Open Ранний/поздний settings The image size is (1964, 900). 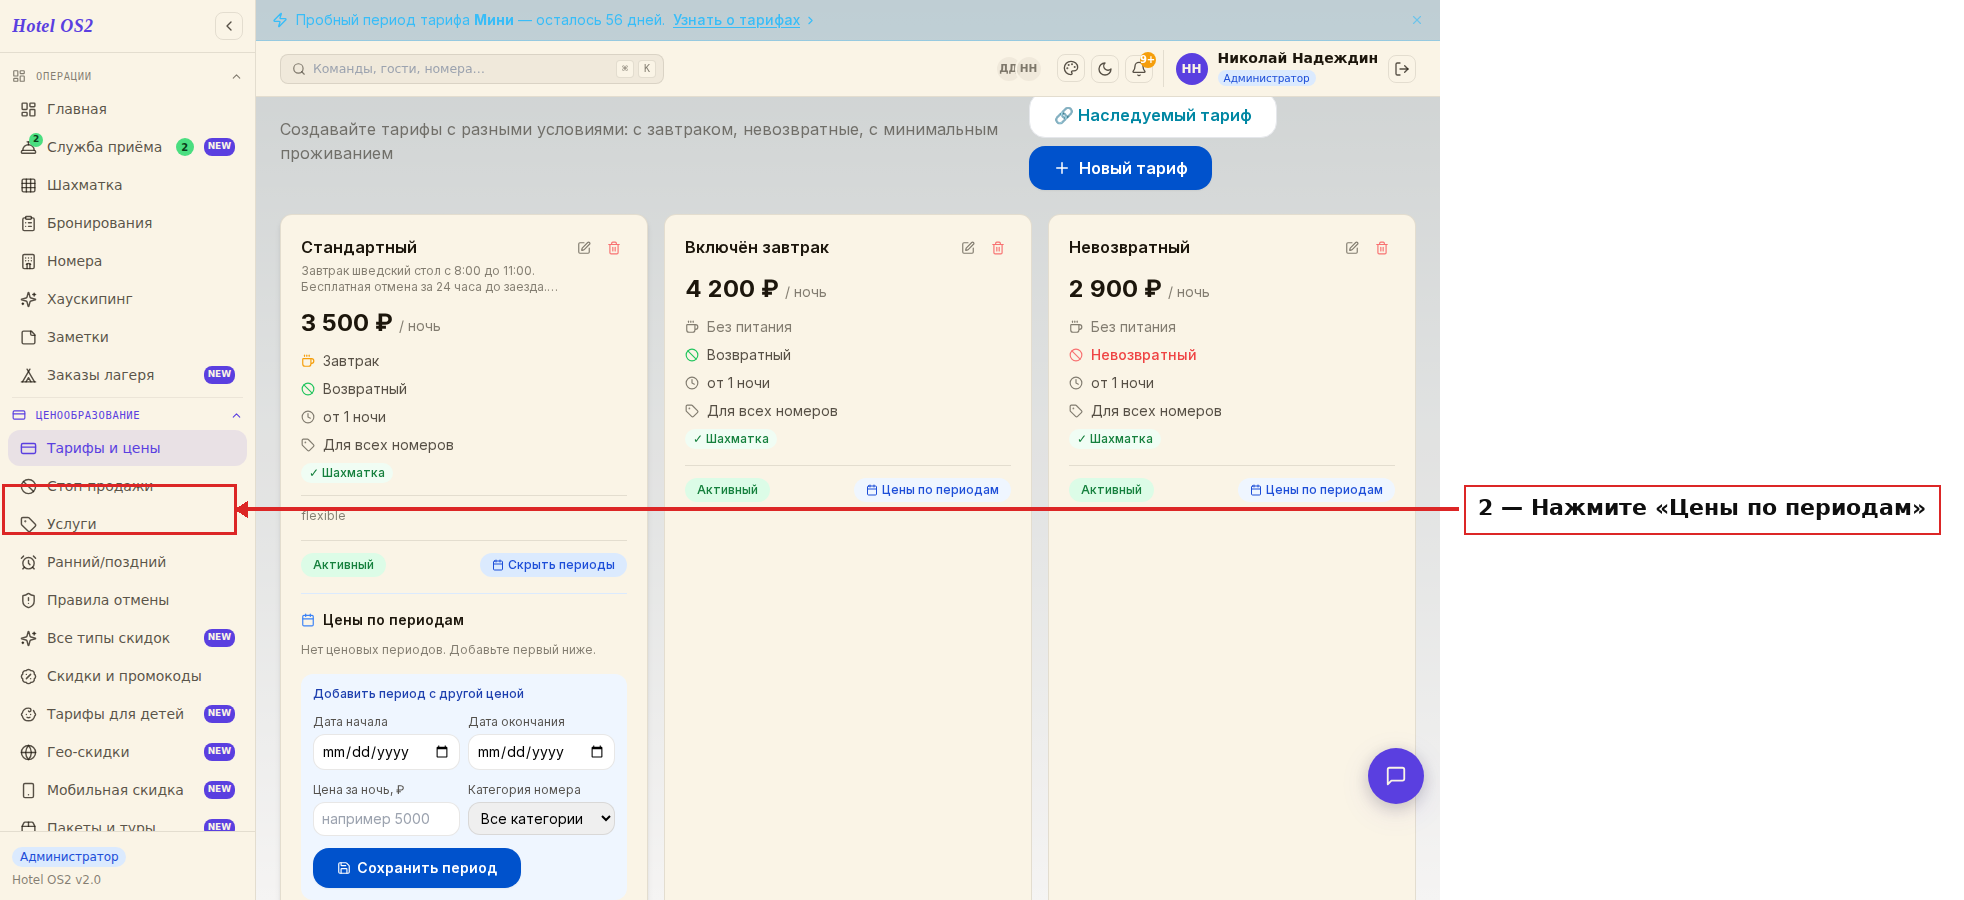click(127, 562)
